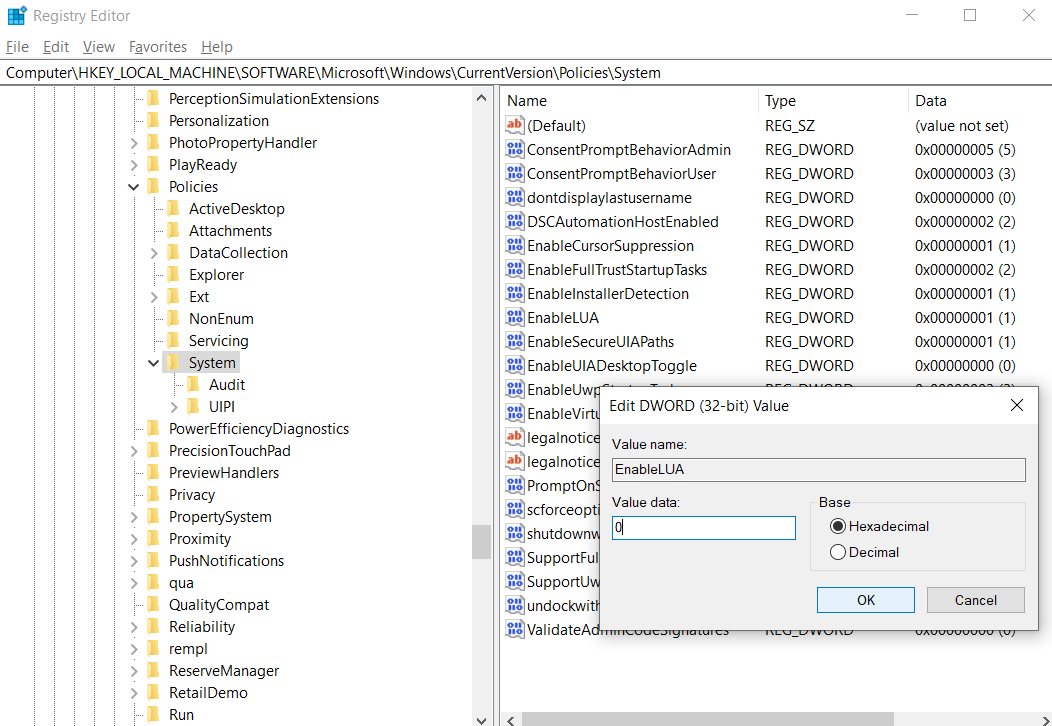Collapse the Policies key
Screen dimensions: 1052x726
pyautogui.click(x=134, y=187)
